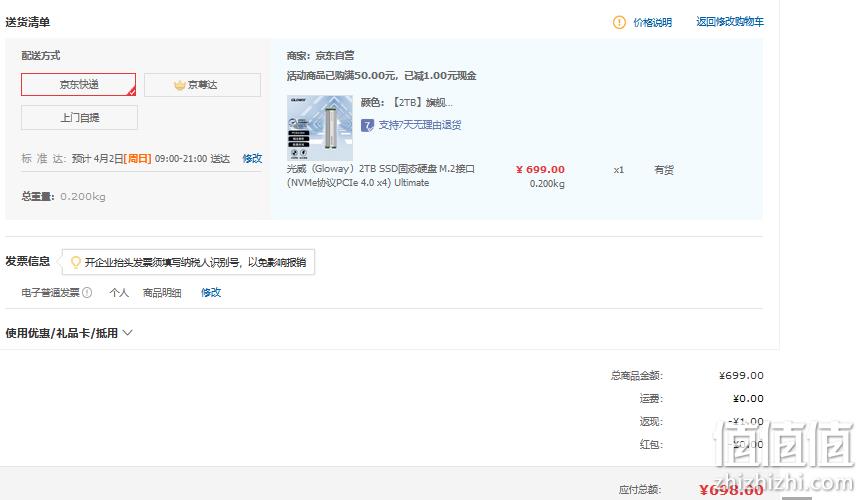The image size is (863, 500).
Task: Modify the delivery time via 修改 link
Action: click(x=252, y=158)
